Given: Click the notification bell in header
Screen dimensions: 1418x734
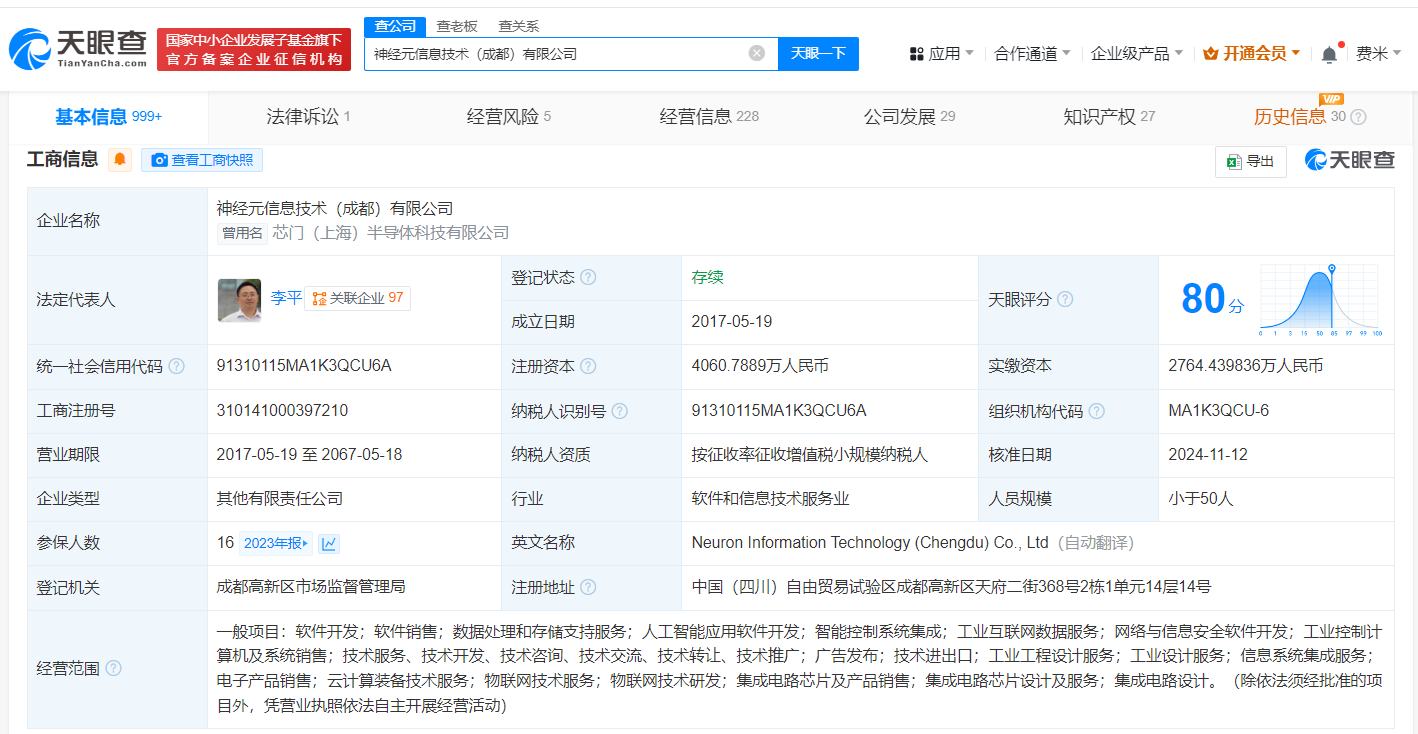Looking at the screenshot, I should (1329, 54).
